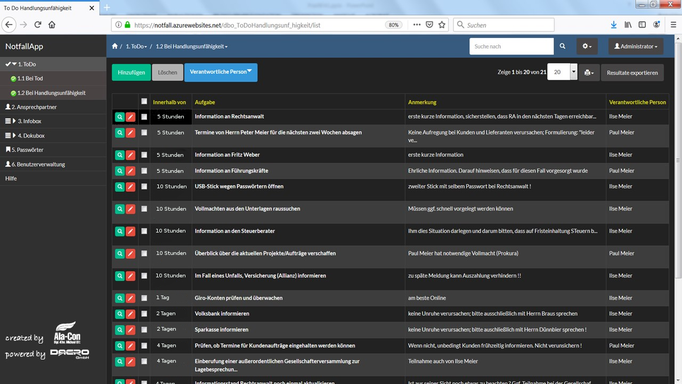The image size is (682, 384).
Task: Edit the Information an Rechtsanwalt row
Action: [130, 117]
